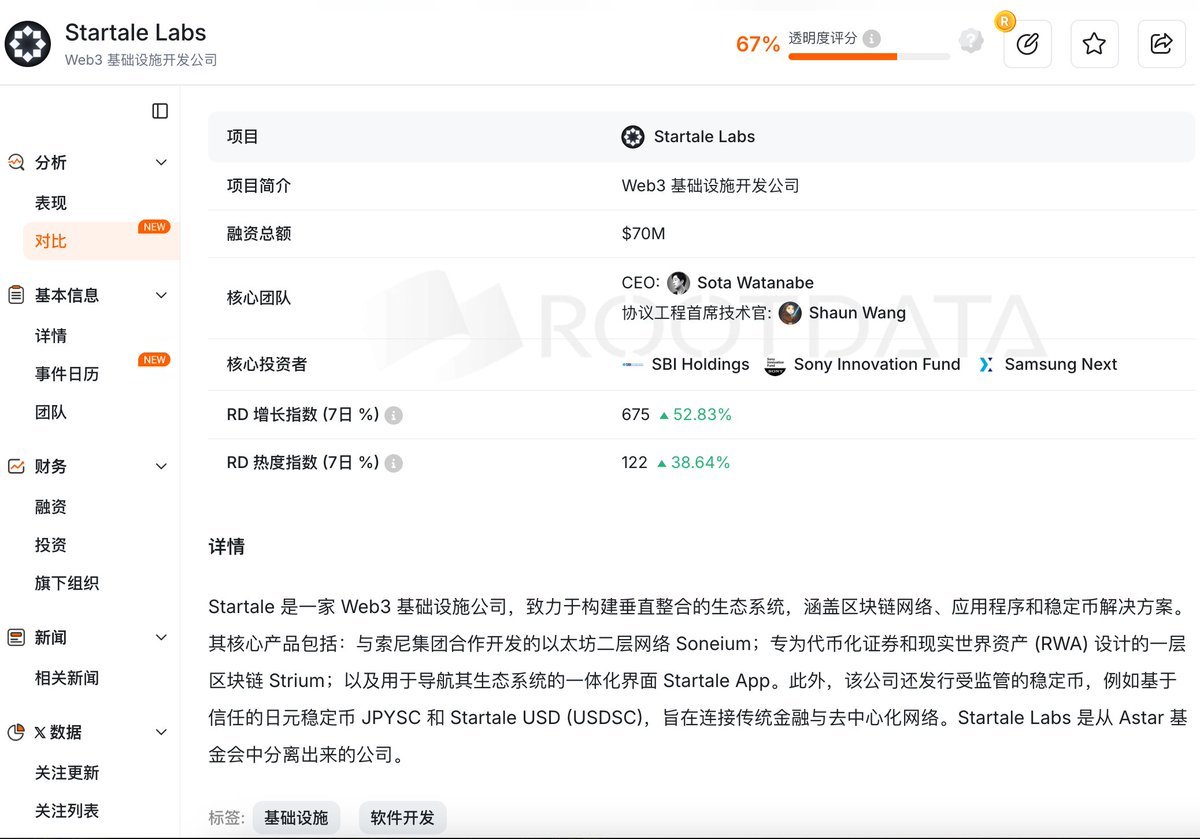Click the Samsung Next logo
1200x839 pixels.
986,365
